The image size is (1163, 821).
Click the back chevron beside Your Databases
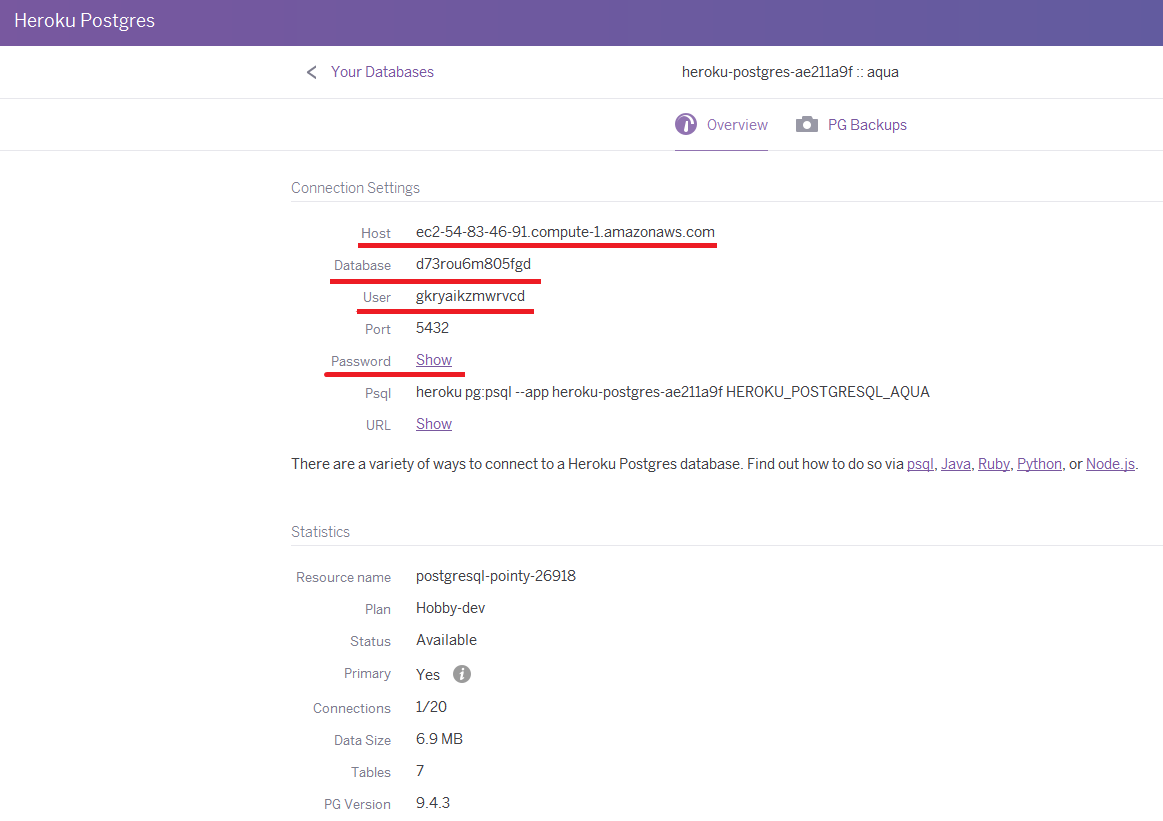[312, 72]
